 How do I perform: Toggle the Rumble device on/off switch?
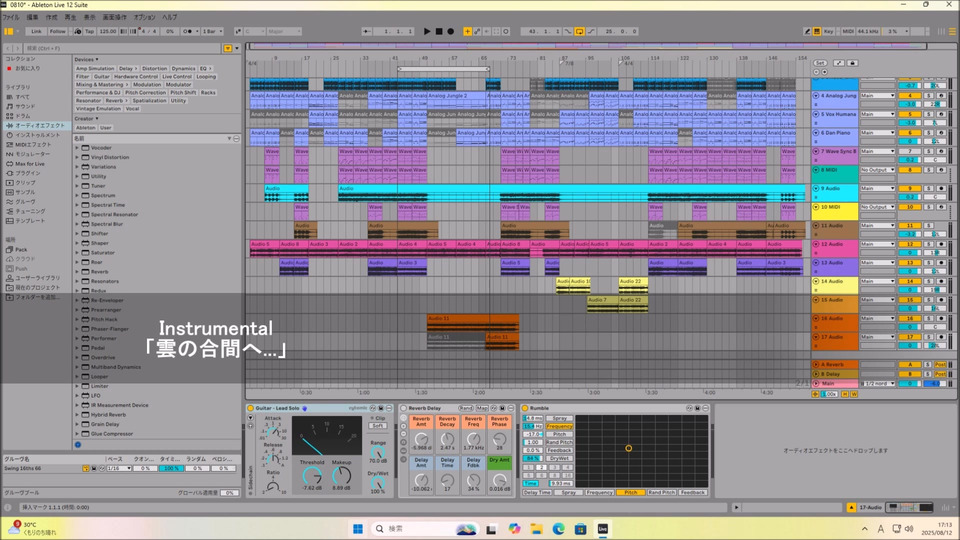point(525,408)
